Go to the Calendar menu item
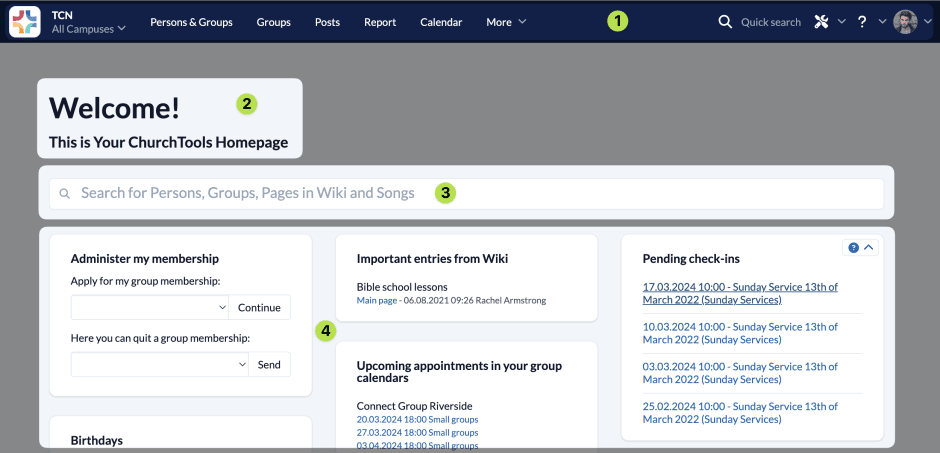The height and width of the screenshot is (453, 940). 441,22
